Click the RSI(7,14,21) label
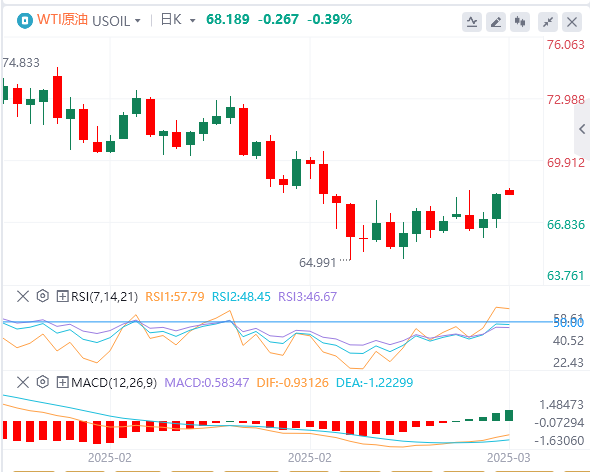 click(x=105, y=297)
